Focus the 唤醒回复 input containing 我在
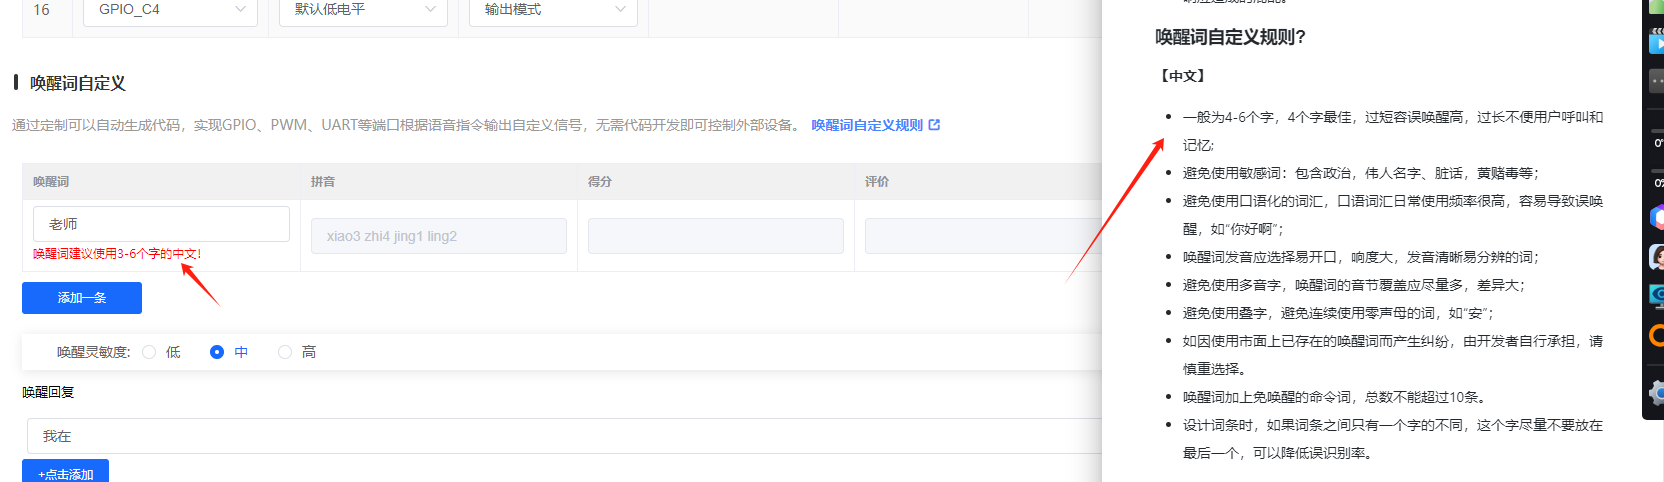Screen dimensions: 1664x482 click(564, 436)
